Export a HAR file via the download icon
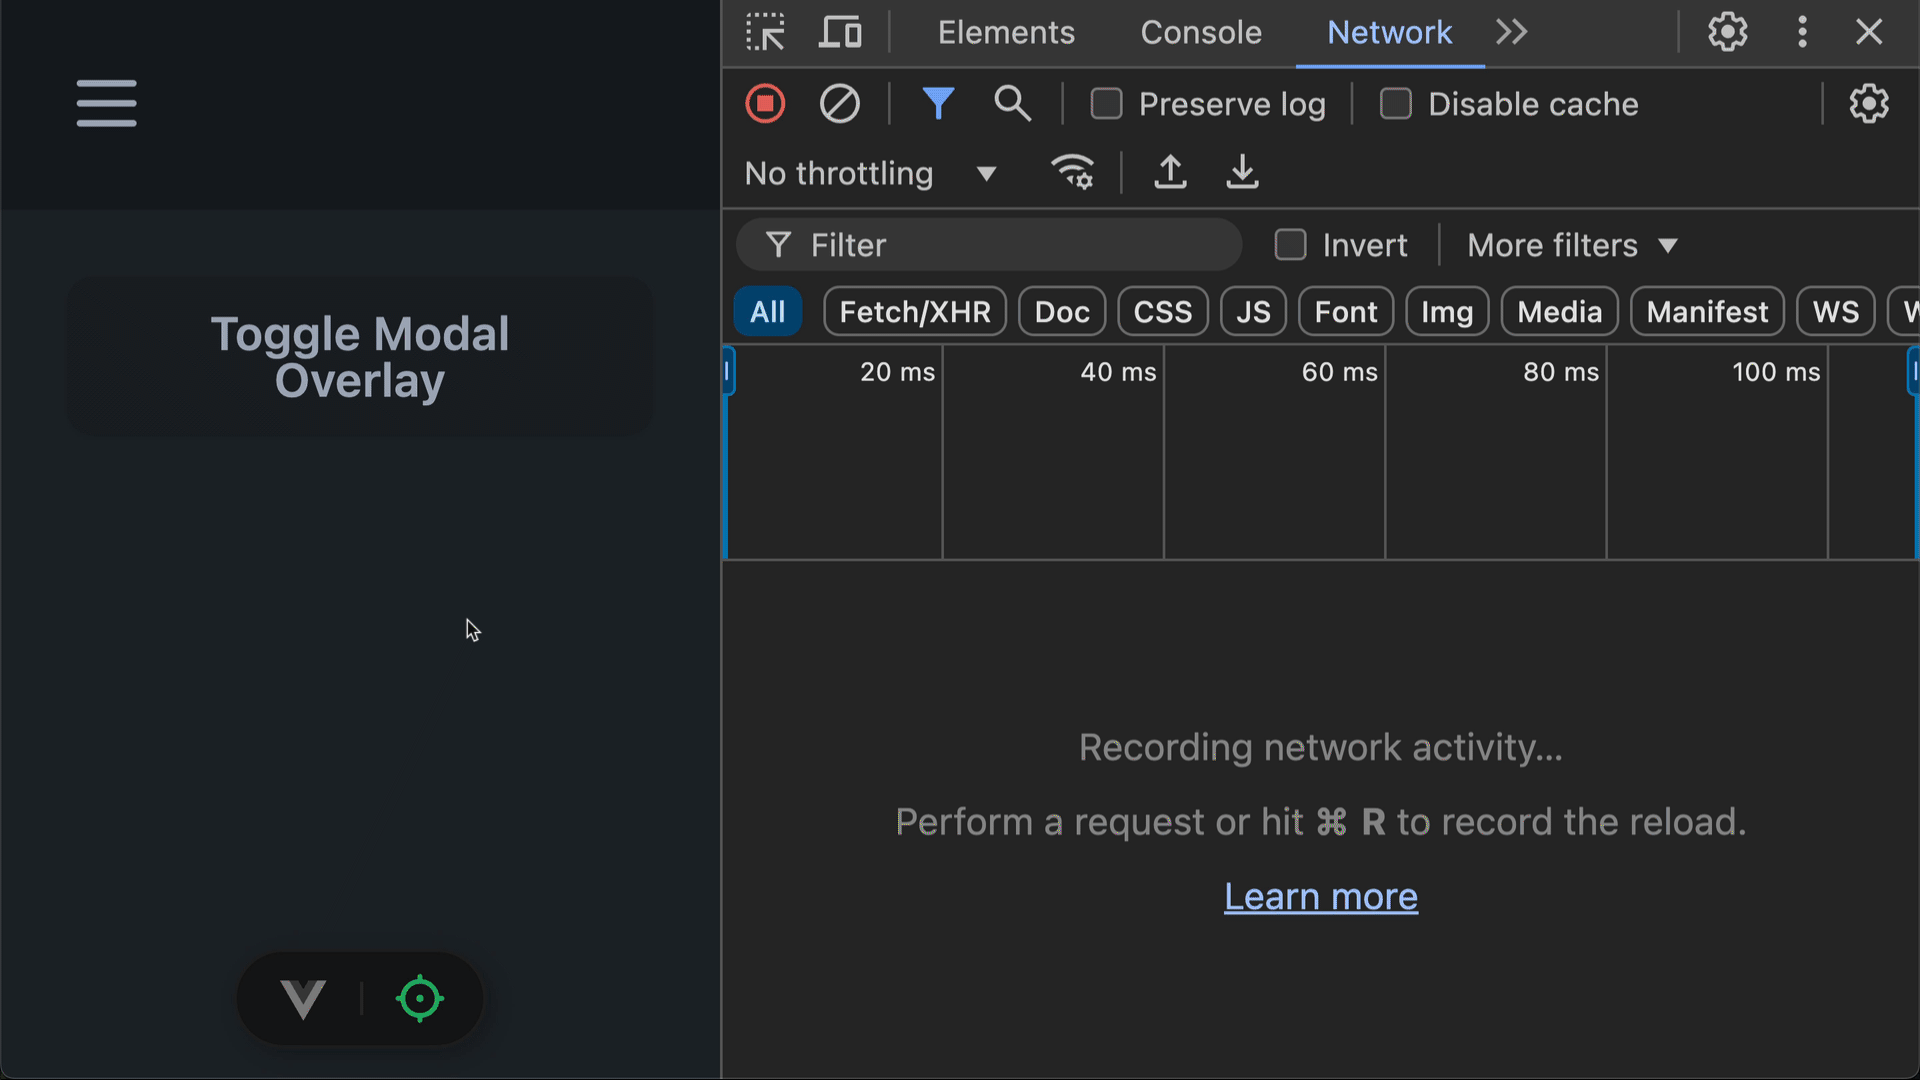This screenshot has height=1080, width=1920. (1242, 173)
